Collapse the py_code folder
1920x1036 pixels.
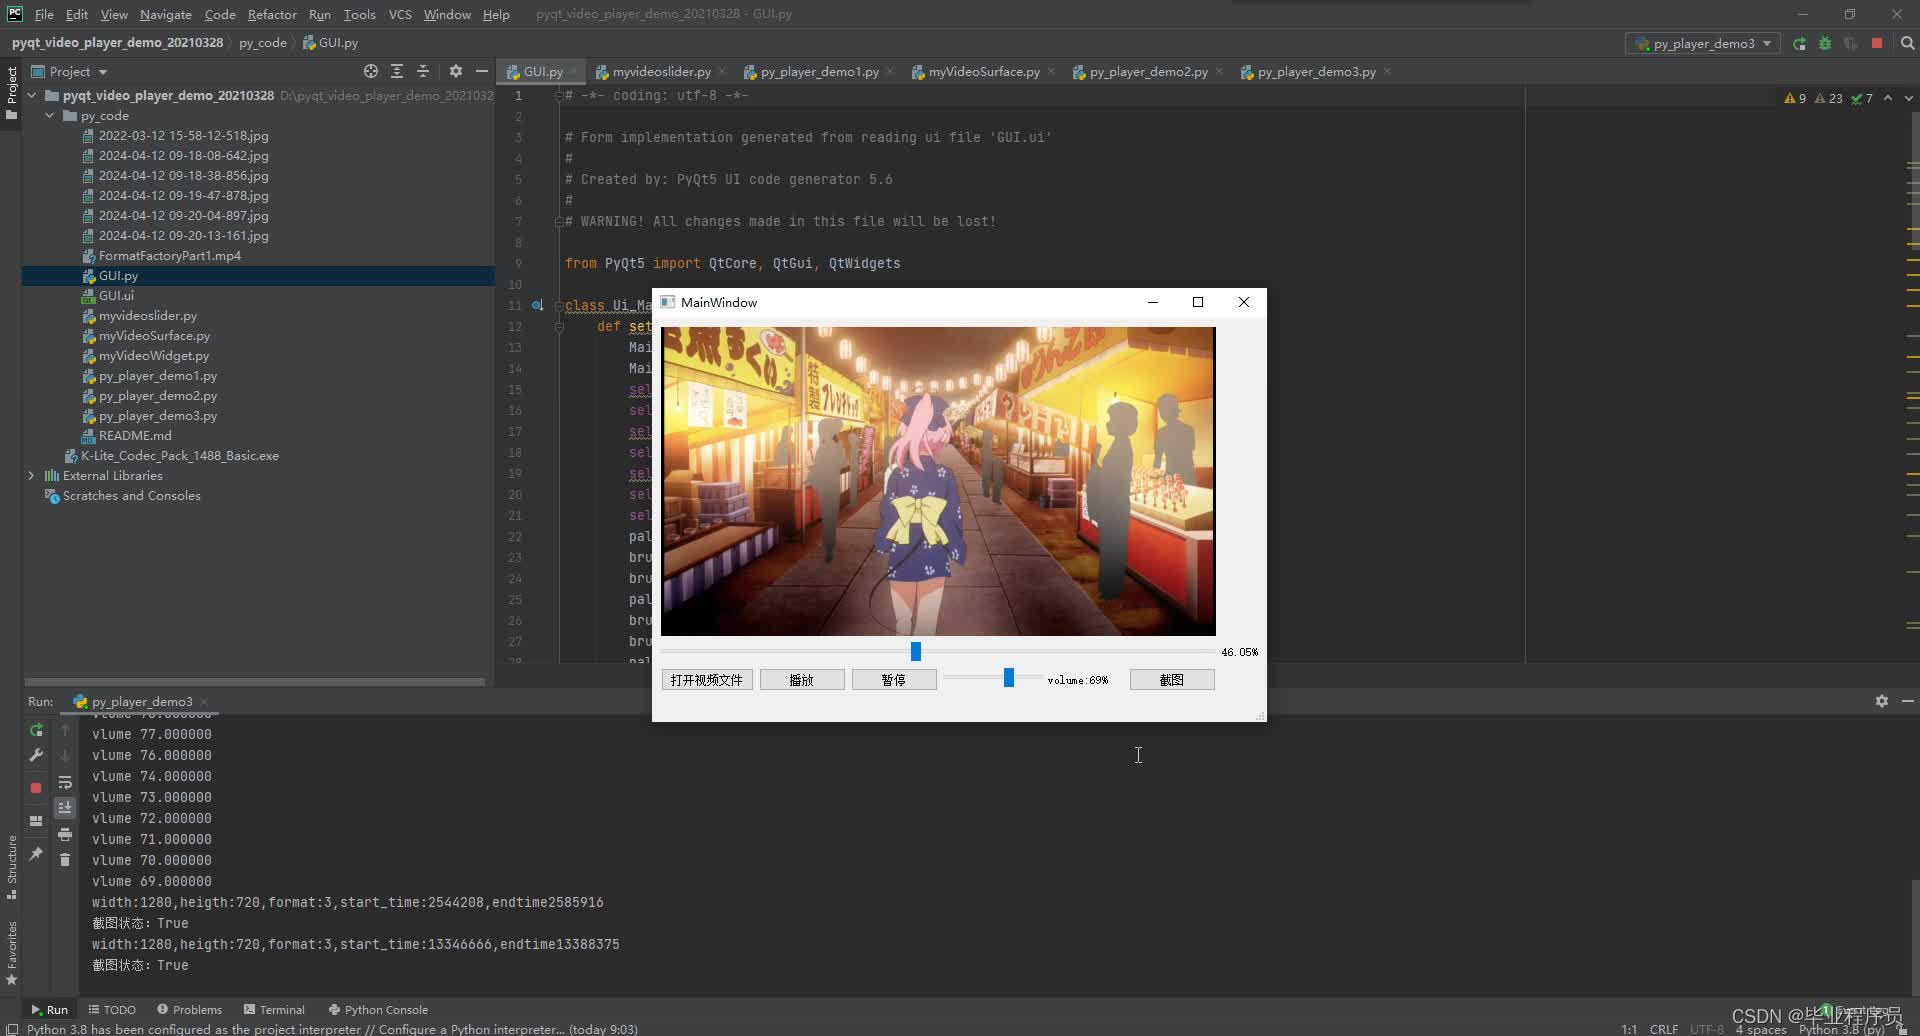point(50,116)
